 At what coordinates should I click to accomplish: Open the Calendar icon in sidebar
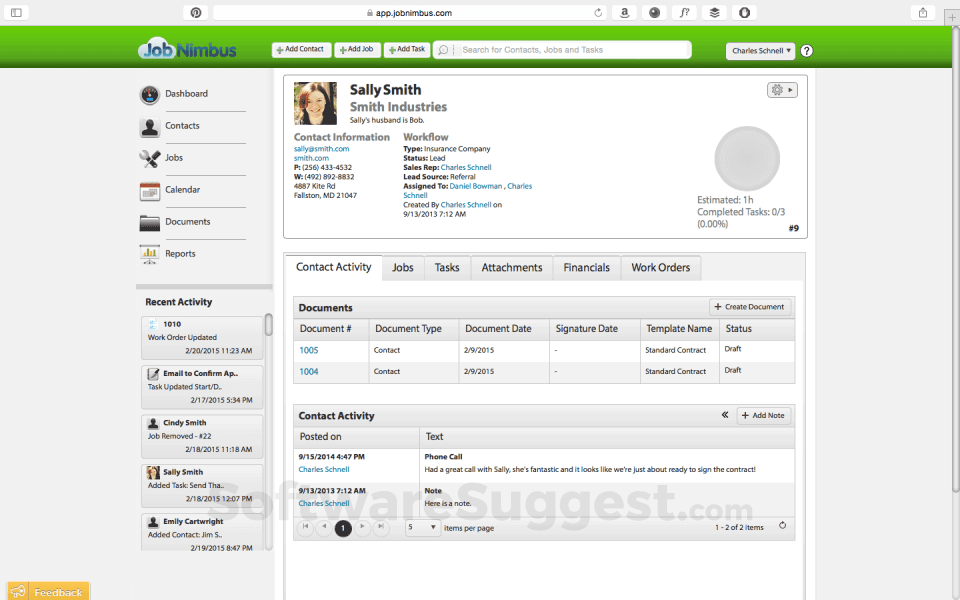[149, 191]
